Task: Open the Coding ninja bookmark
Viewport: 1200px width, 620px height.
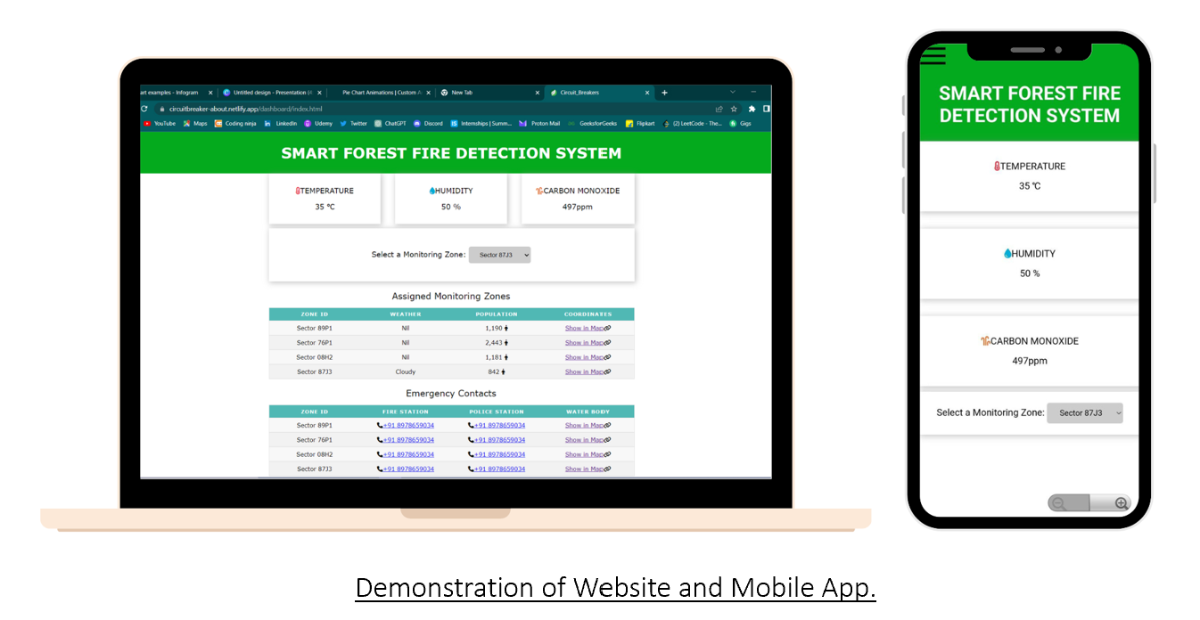Action: point(235,123)
